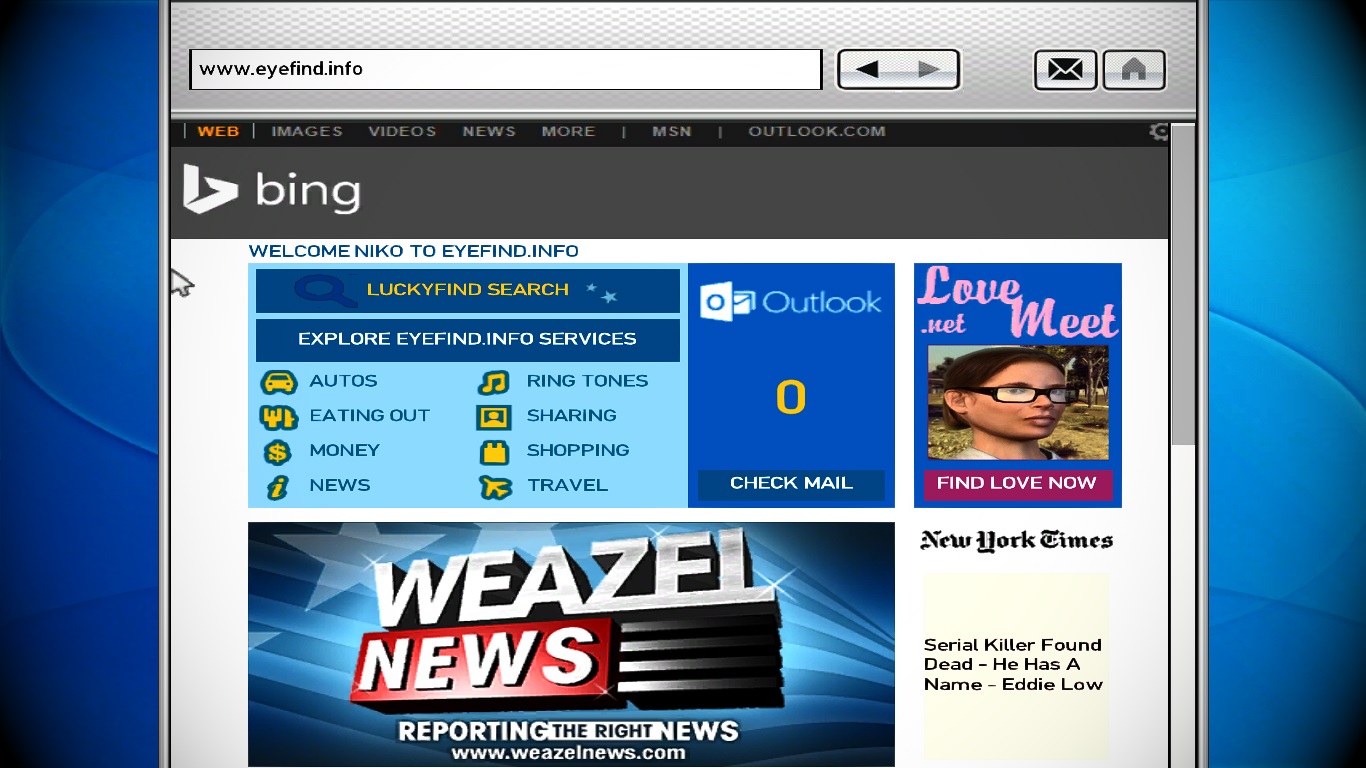This screenshot has height=768, width=1366.
Task: Switch to the Images tab
Action: coord(307,131)
